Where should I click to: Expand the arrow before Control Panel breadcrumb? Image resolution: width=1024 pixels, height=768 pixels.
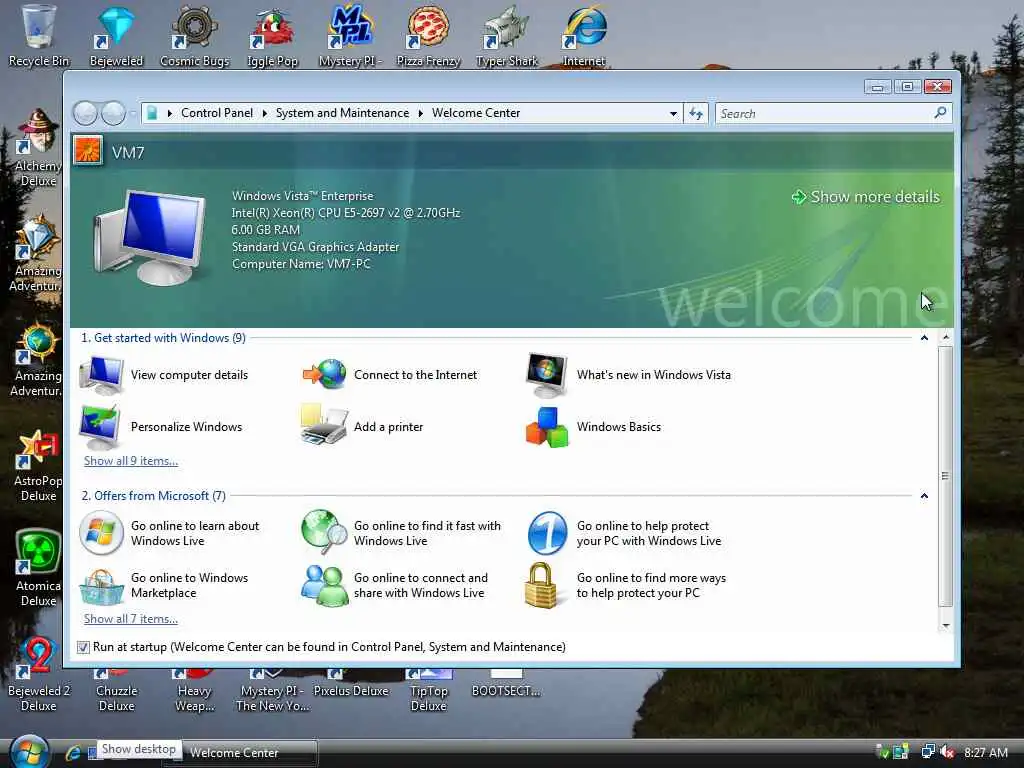pos(170,114)
